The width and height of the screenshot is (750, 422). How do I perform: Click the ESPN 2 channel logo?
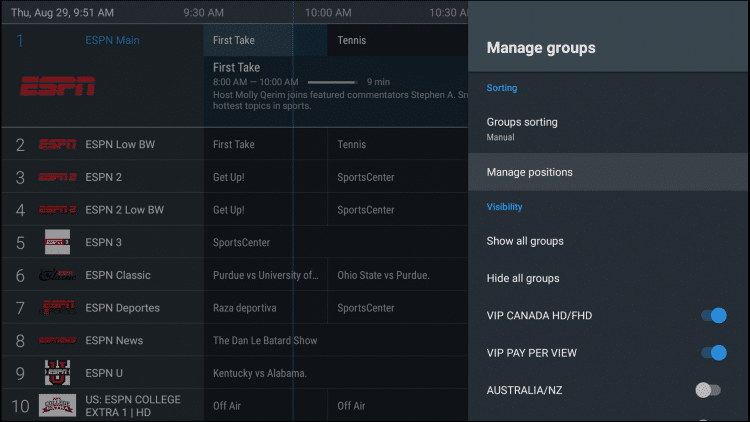[x=57, y=178]
